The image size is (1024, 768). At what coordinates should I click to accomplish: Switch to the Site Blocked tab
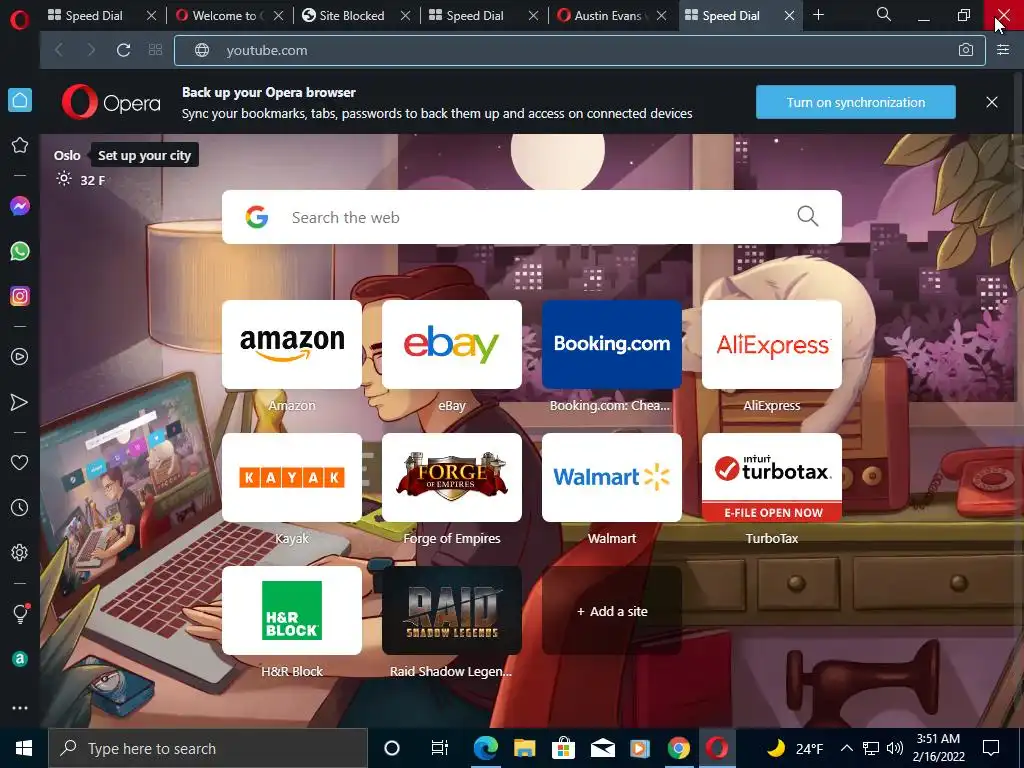(x=350, y=16)
